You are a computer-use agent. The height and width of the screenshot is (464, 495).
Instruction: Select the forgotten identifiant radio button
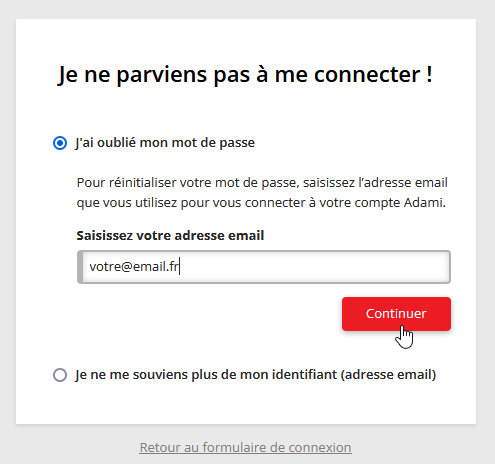click(x=60, y=375)
